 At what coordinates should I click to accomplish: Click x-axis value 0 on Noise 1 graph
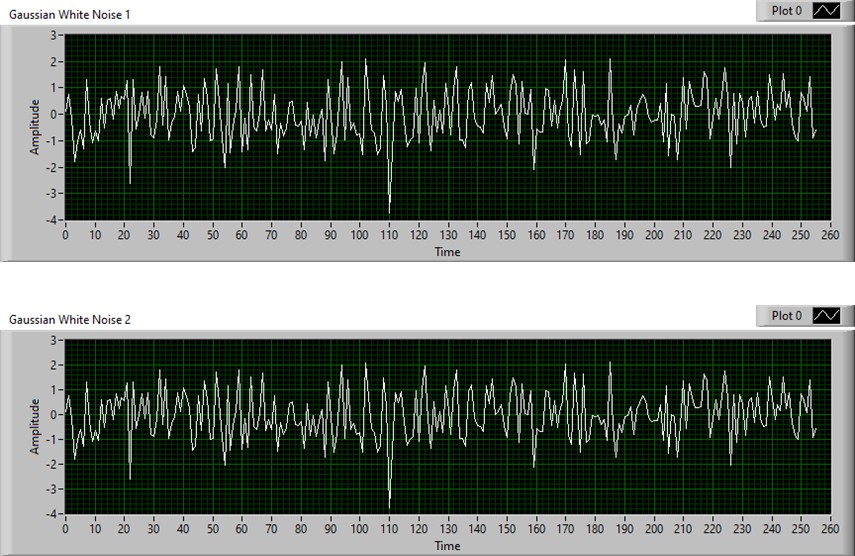pyautogui.click(x=65, y=235)
